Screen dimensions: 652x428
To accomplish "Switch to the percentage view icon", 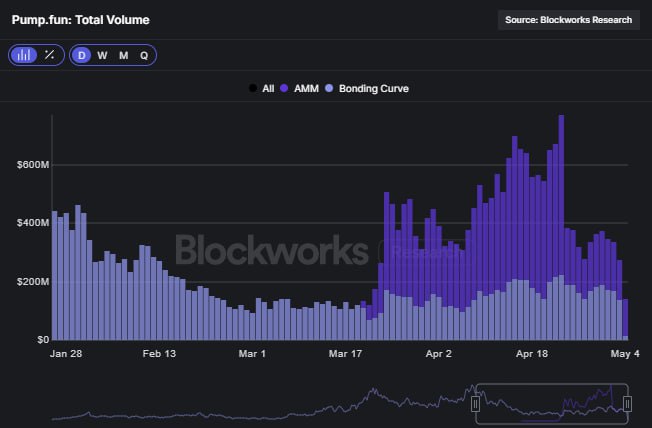I will tap(49, 55).
